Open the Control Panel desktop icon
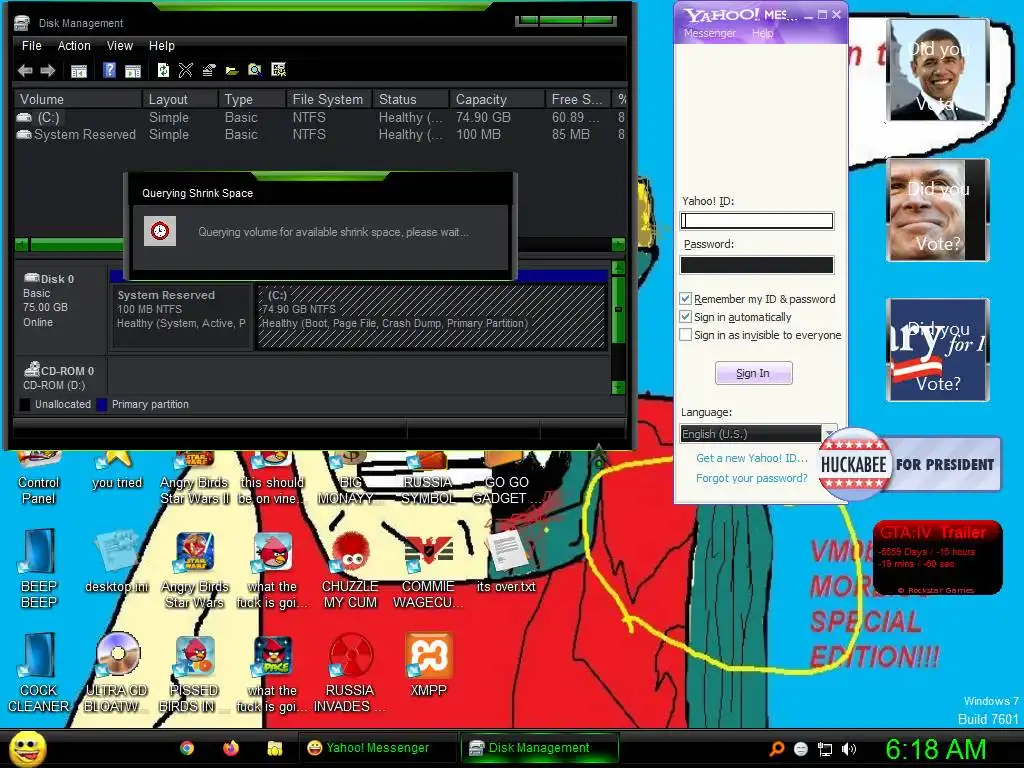 click(x=39, y=478)
